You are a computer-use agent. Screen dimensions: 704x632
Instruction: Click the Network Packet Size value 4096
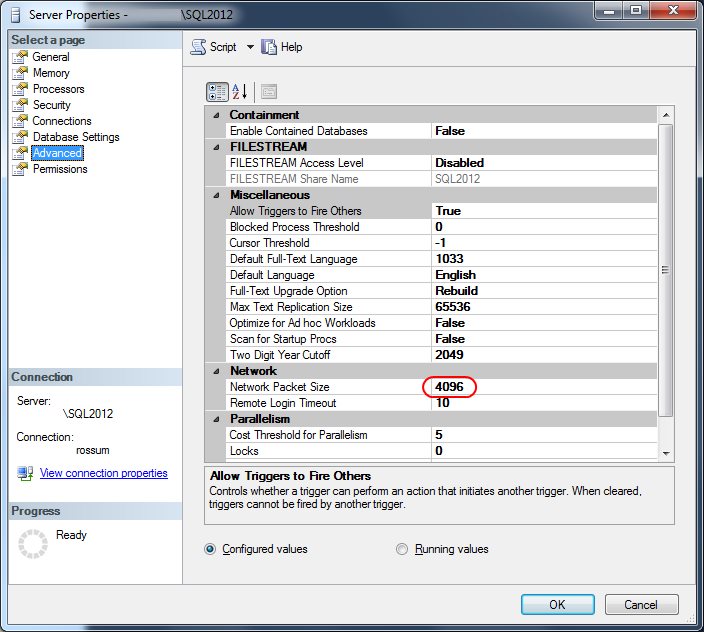tap(449, 387)
